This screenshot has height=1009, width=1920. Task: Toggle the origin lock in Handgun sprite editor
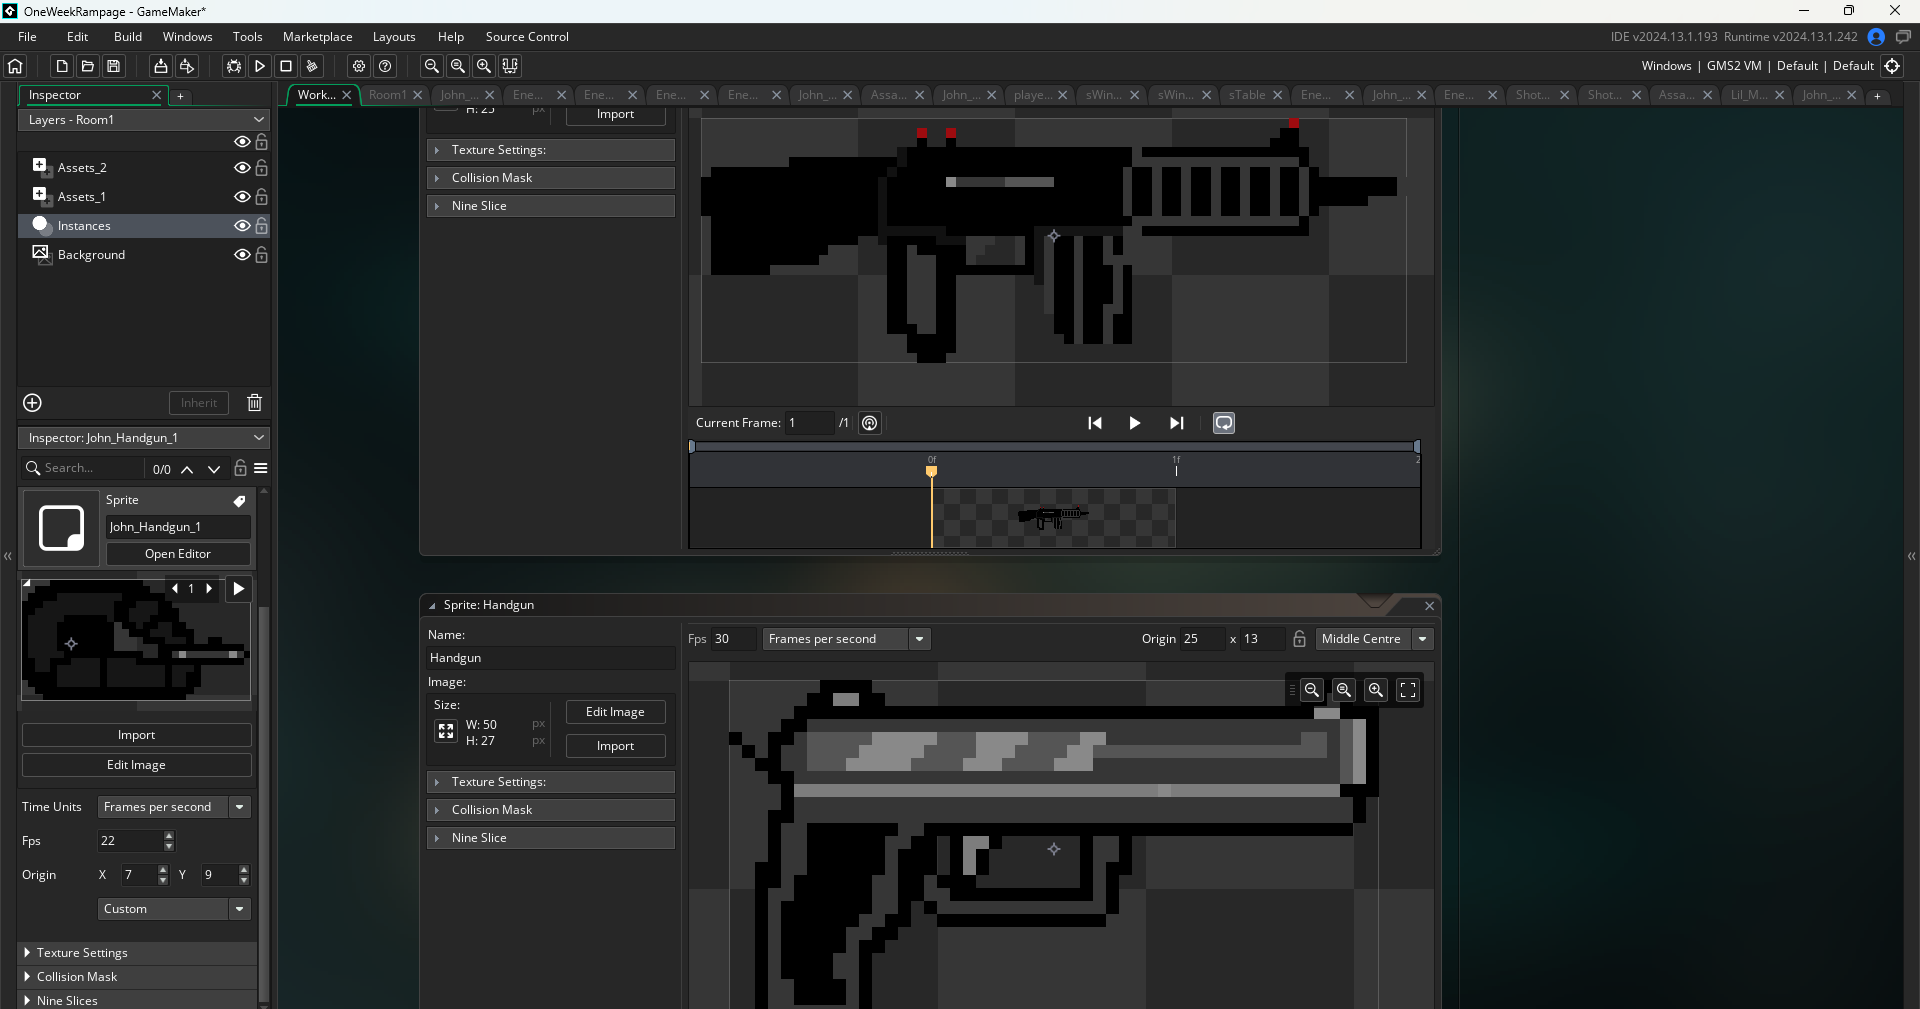1300,639
